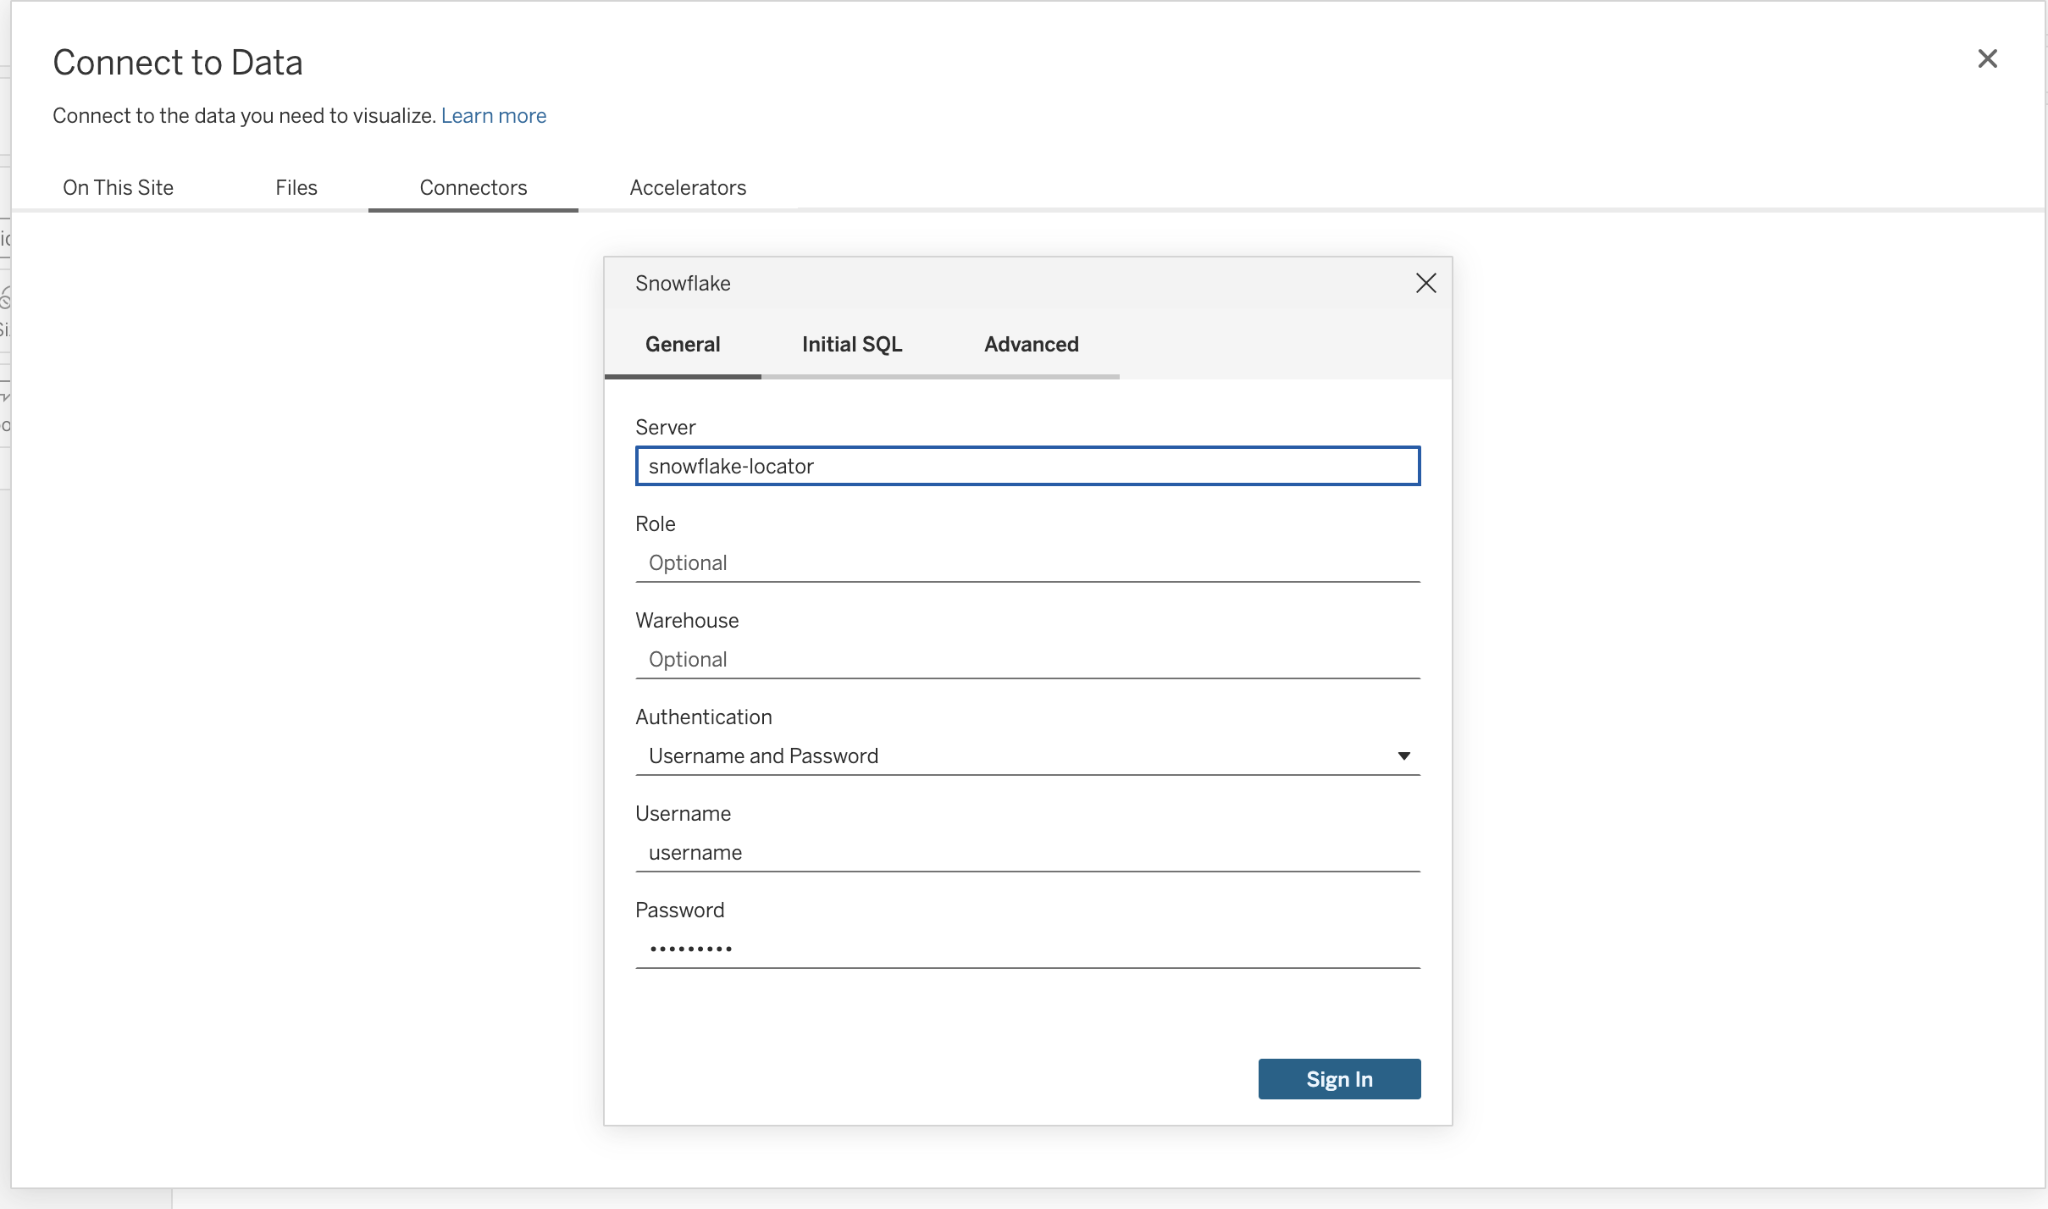Viewport: 2048px width, 1209px height.
Task: Close the Snowflake connection dialog
Action: [x=1425, y=283]
